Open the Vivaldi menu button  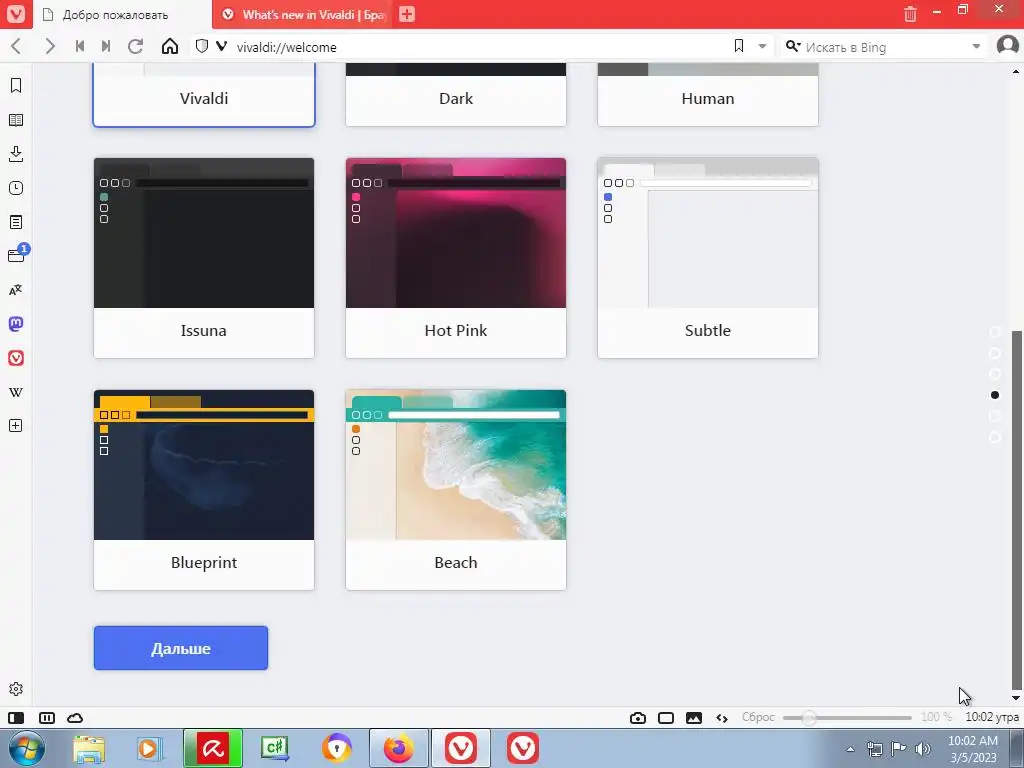click(16, 14)
